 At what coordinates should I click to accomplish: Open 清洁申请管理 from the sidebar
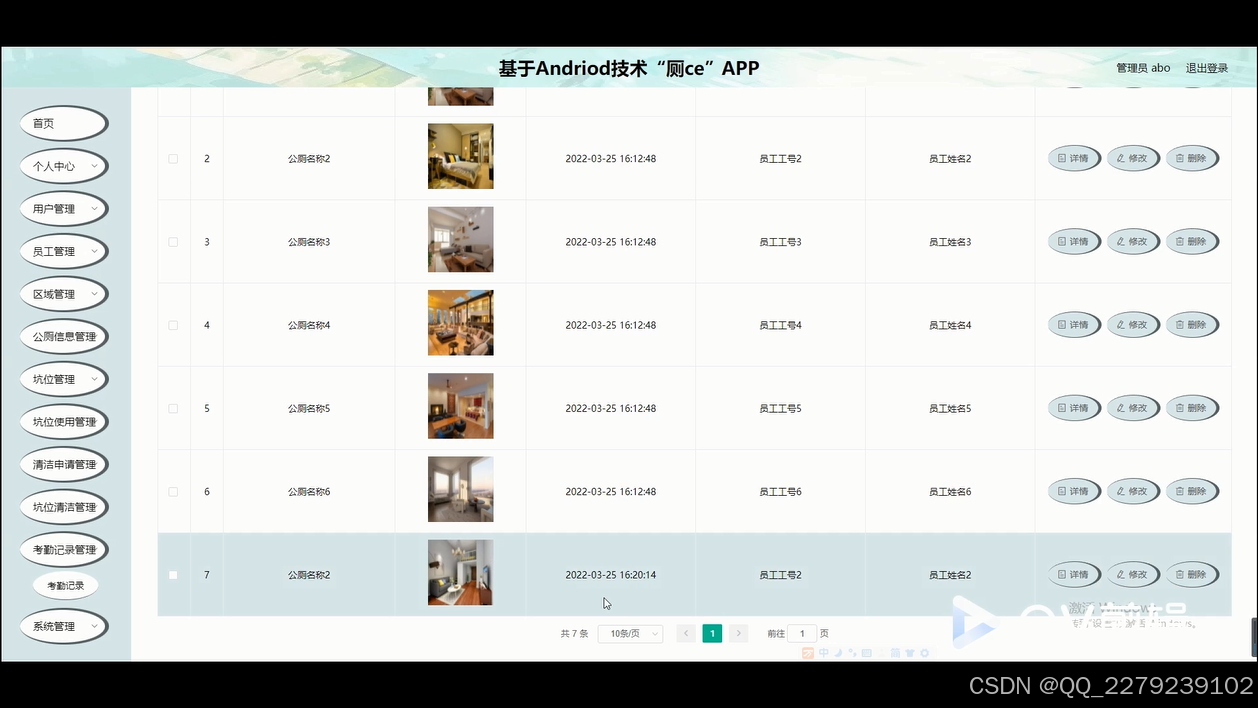63,464
